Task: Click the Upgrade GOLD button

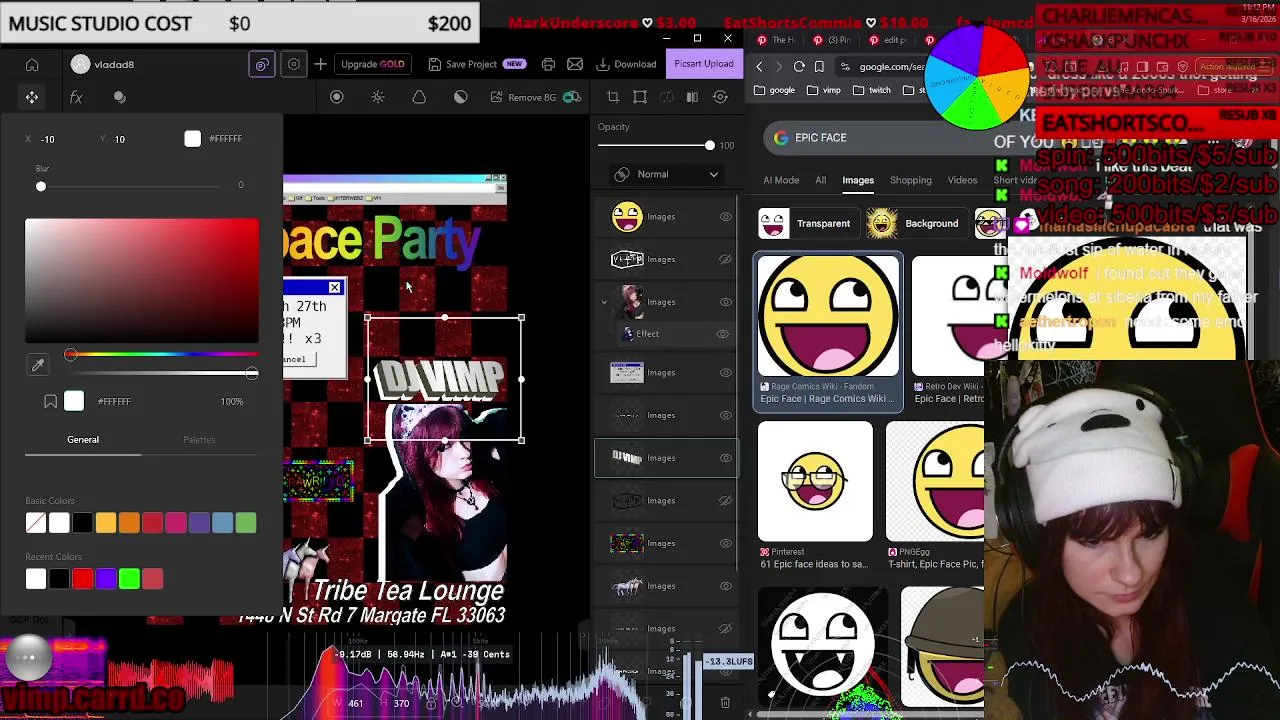Action: click(373, 64)
